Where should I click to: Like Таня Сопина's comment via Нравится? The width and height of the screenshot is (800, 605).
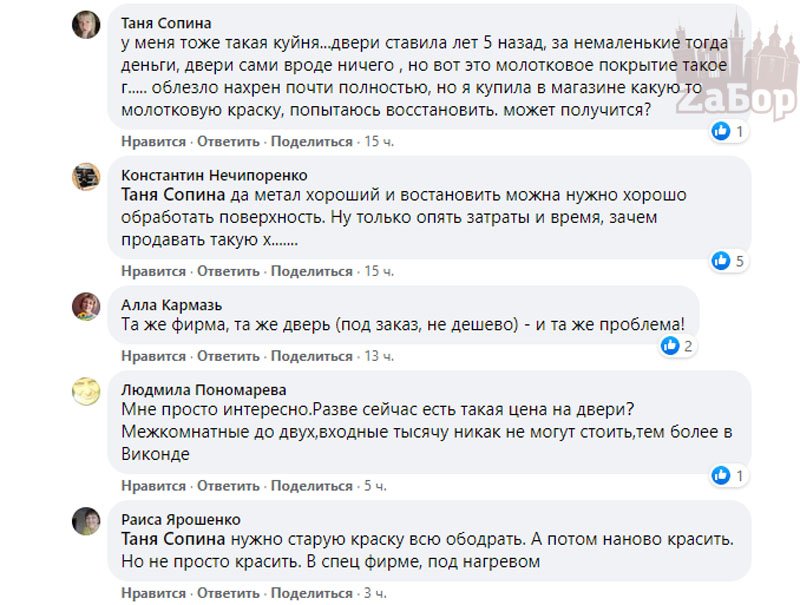pyautogui.click(x=153, y=142)
